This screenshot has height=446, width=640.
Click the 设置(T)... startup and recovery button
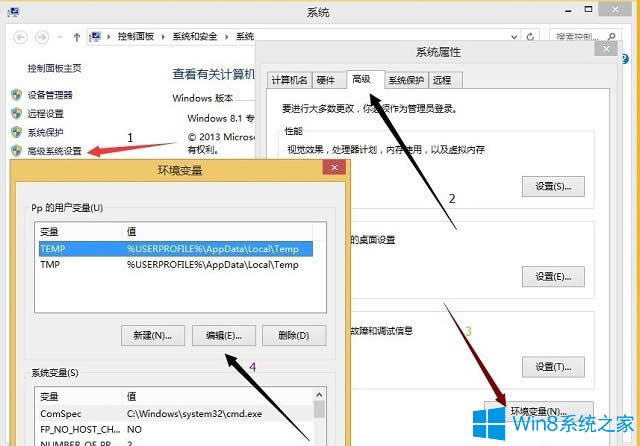point(553,367)
